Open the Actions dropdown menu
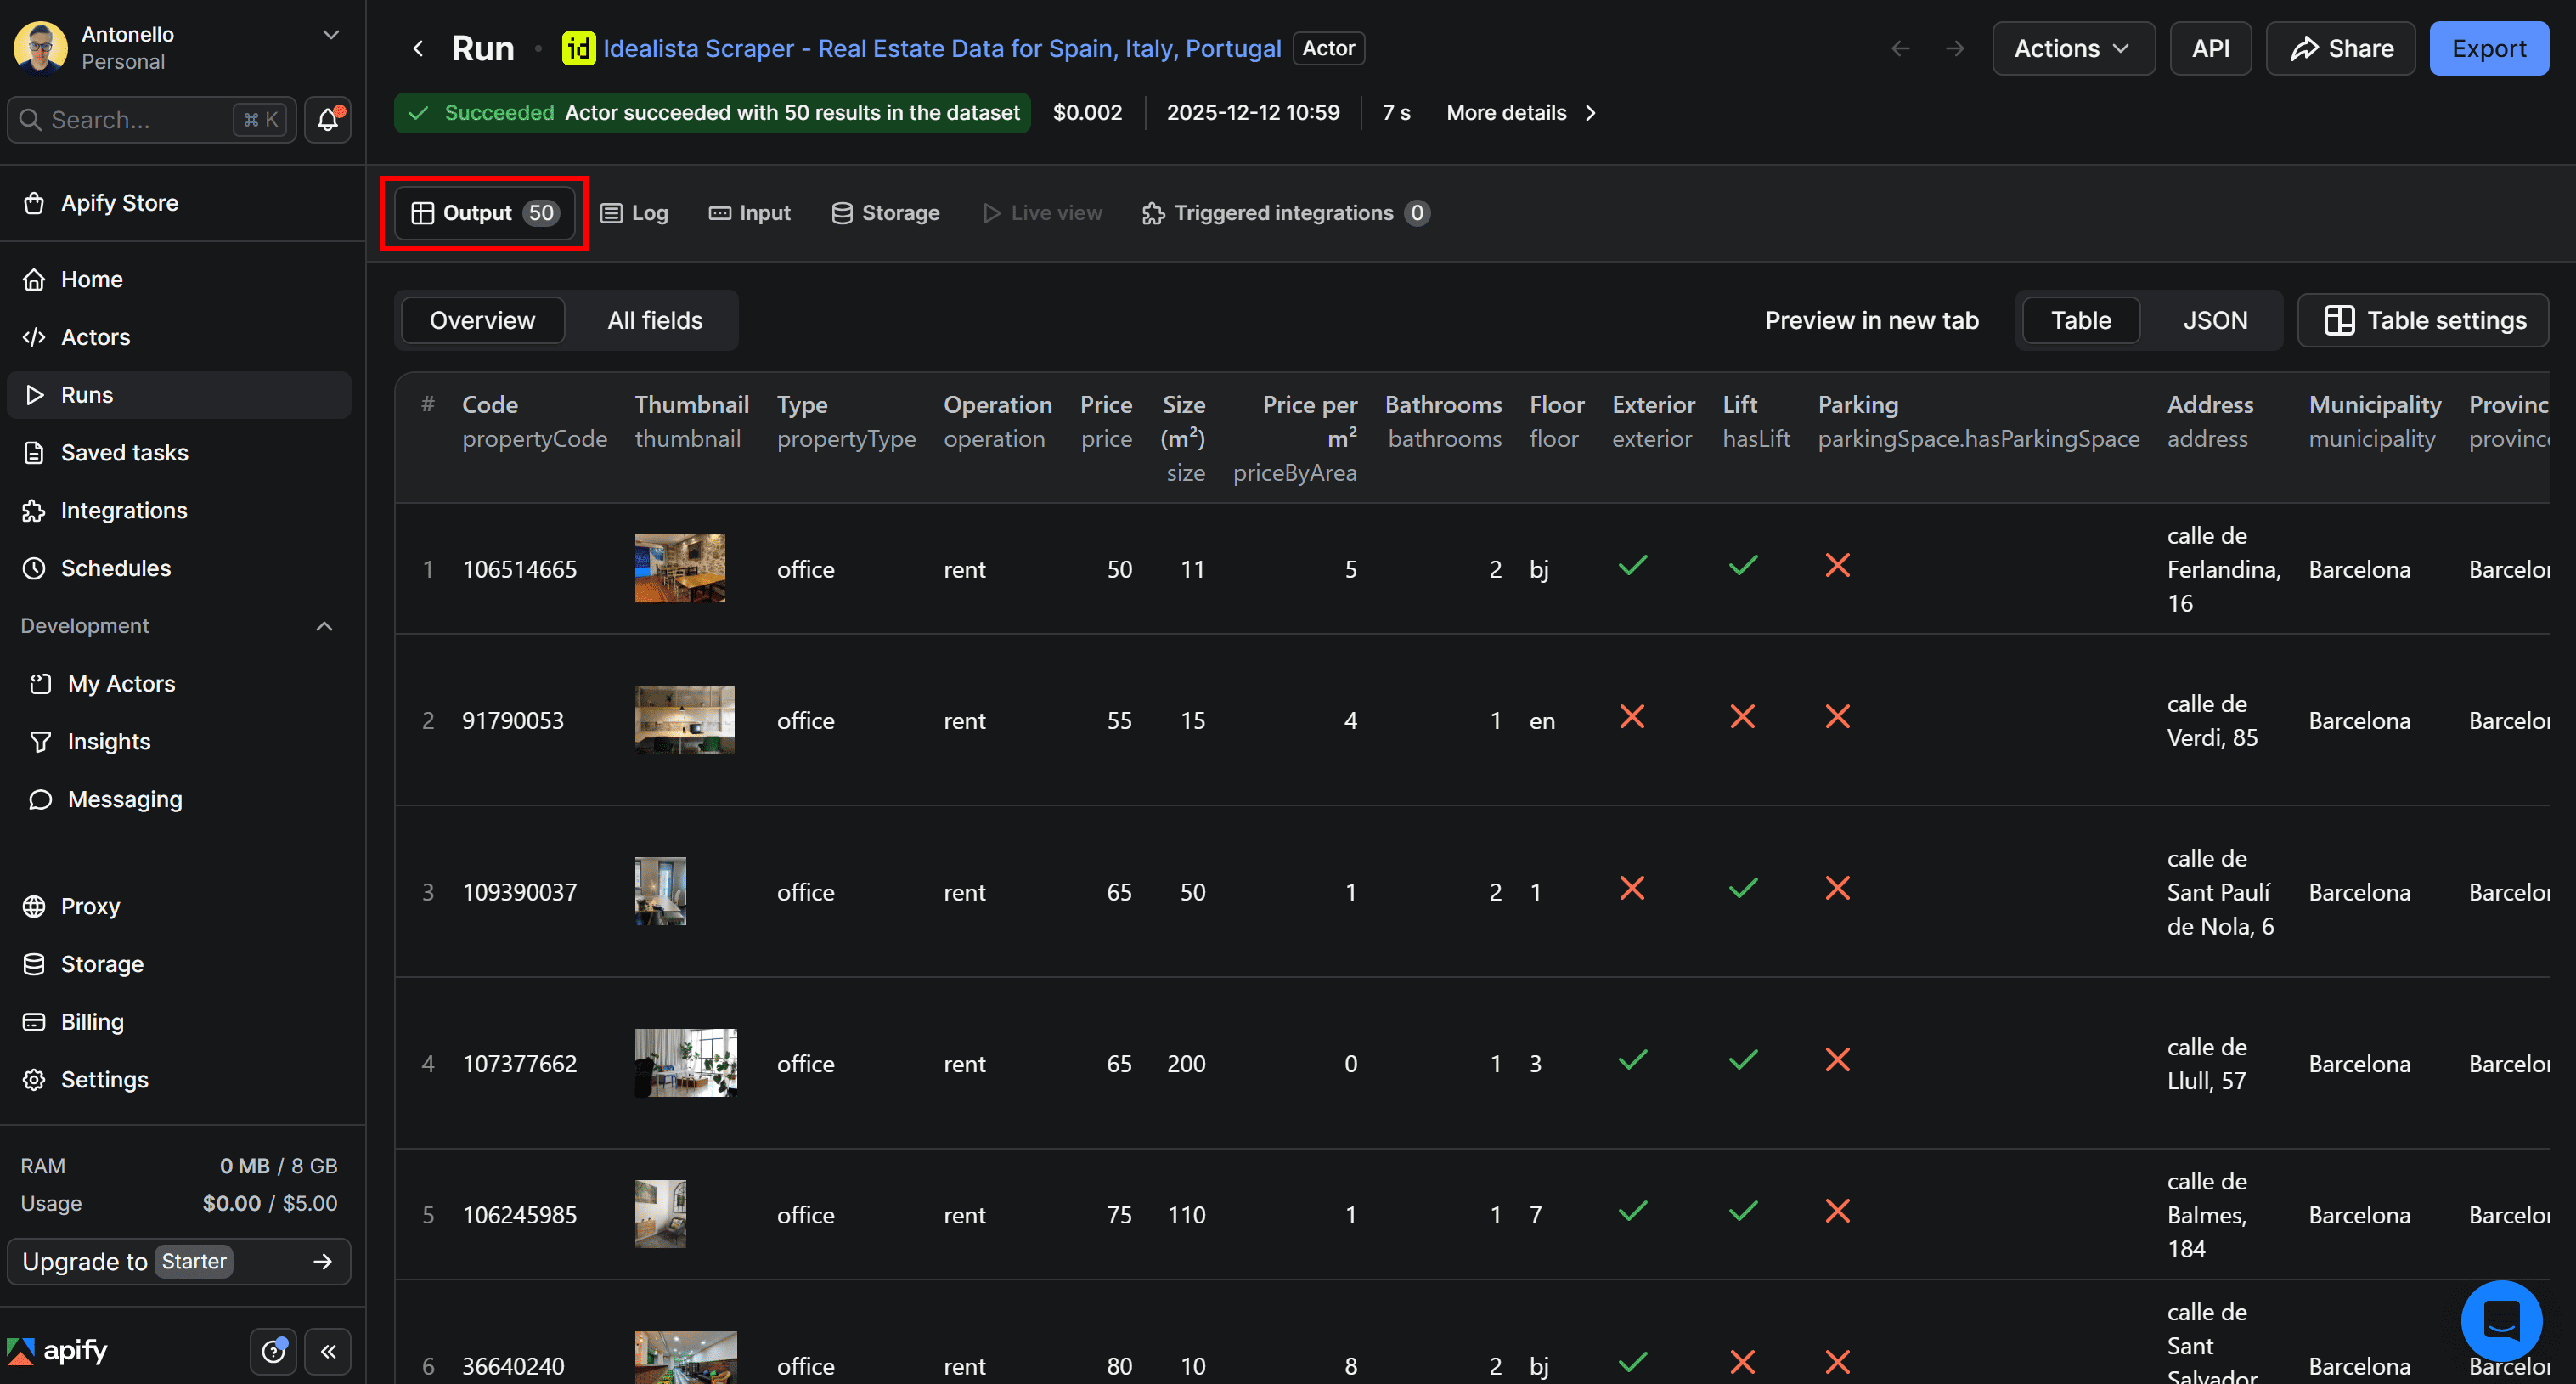The width and height of the screenshot is (2576, 1384). click(x=2072, y=48)
